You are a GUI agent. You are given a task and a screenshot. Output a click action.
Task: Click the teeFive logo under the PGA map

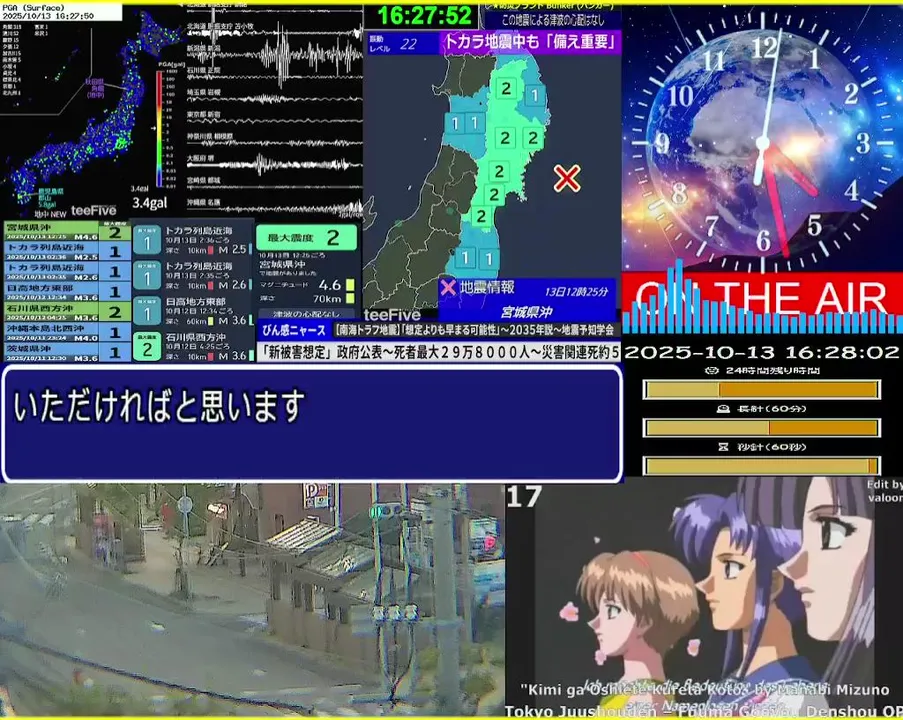tap(93, 211)
